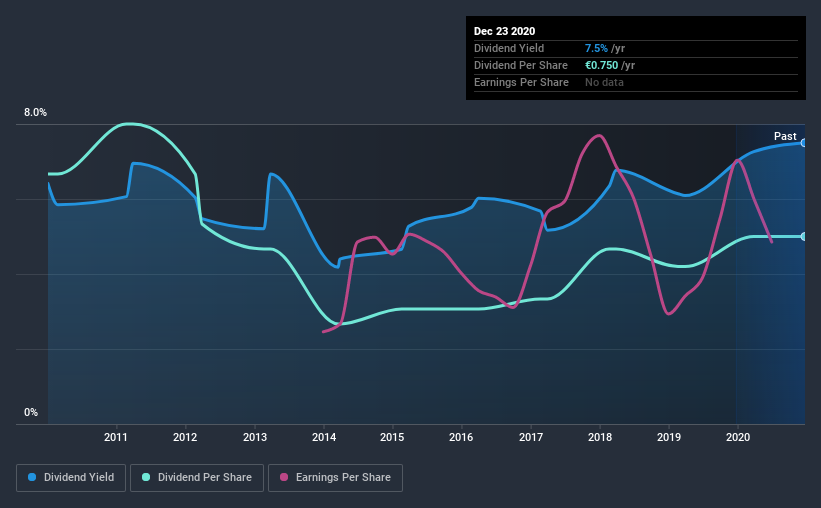821x508 pixels.
Task: Select the 2011 x-axis label
Action: coord(116,437)
